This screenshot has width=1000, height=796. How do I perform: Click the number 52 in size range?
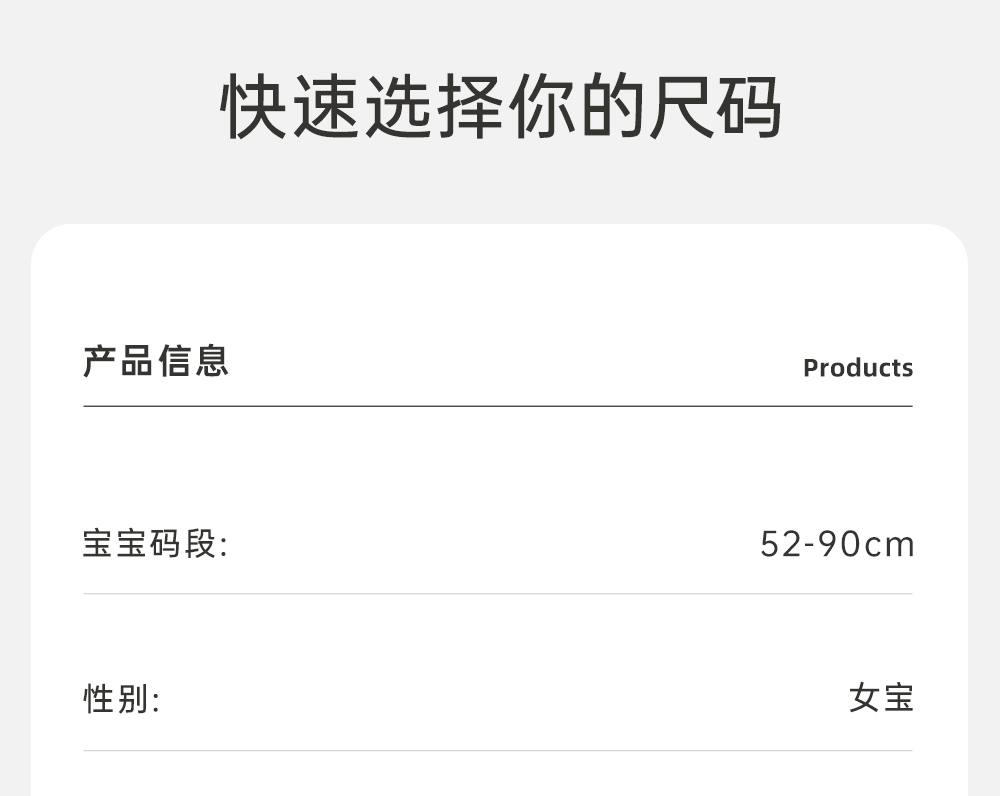[x=781, y=545]
